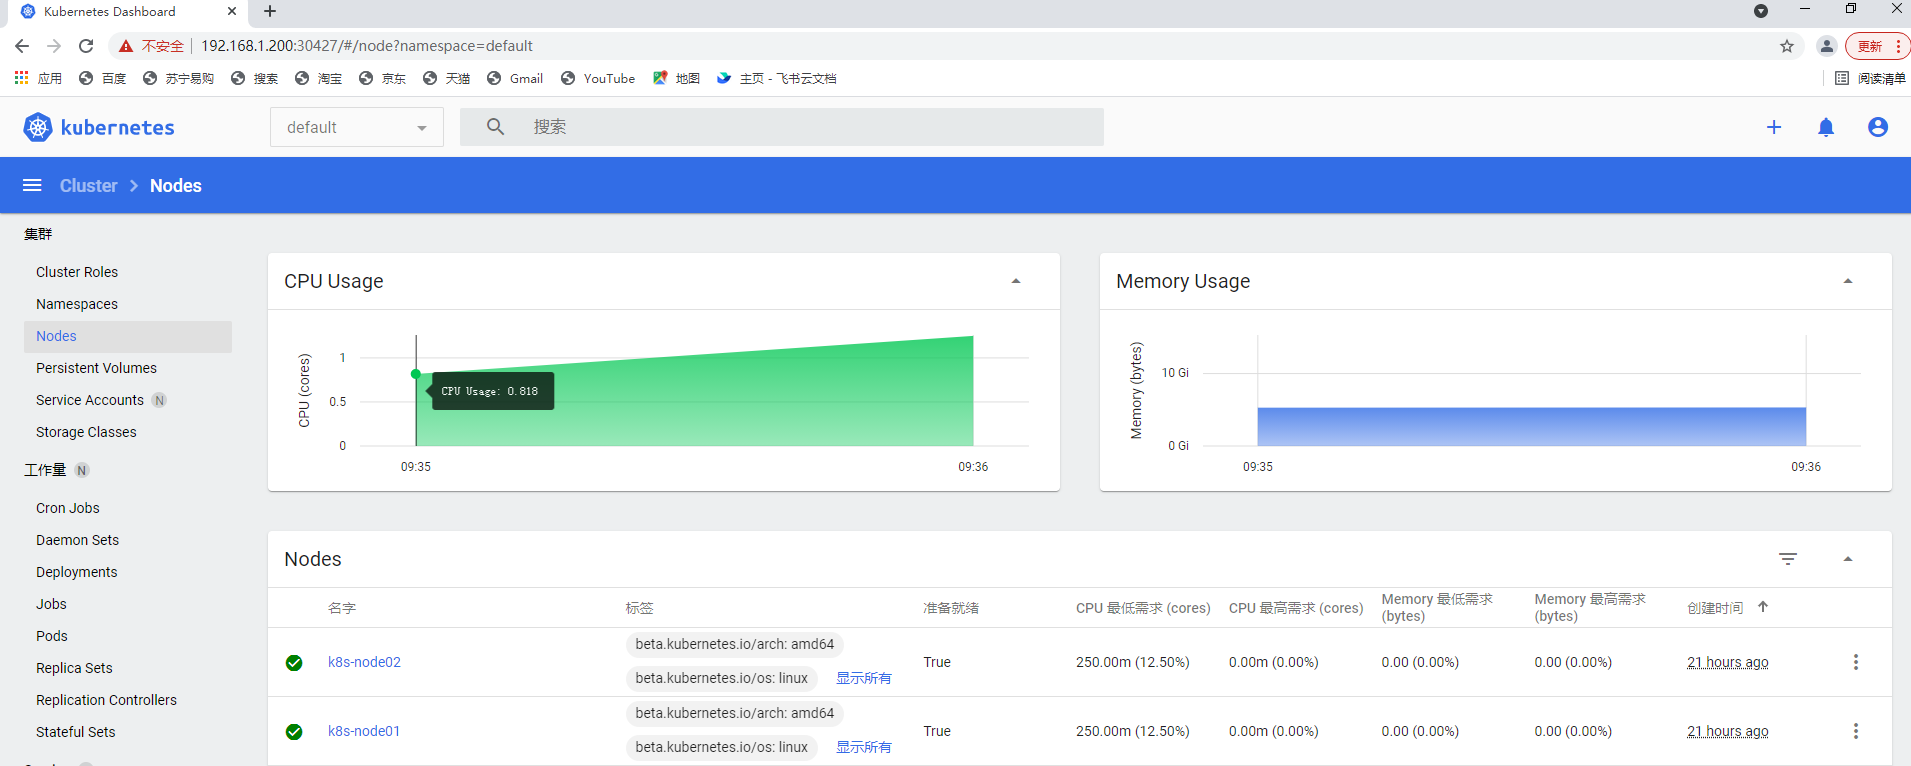Show all labels for k8s-node02
Screen dimensions: 1911x766
click(x=864, y=678)
